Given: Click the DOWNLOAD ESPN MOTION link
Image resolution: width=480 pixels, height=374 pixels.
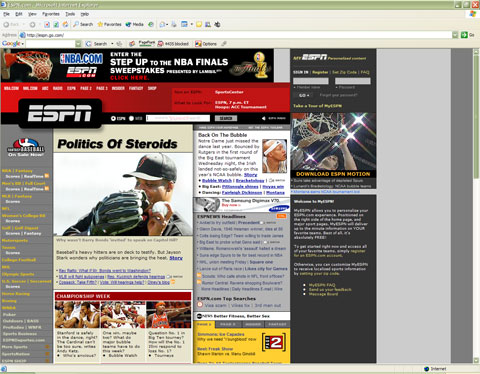Looking at the screenshot, I should 333,174.
